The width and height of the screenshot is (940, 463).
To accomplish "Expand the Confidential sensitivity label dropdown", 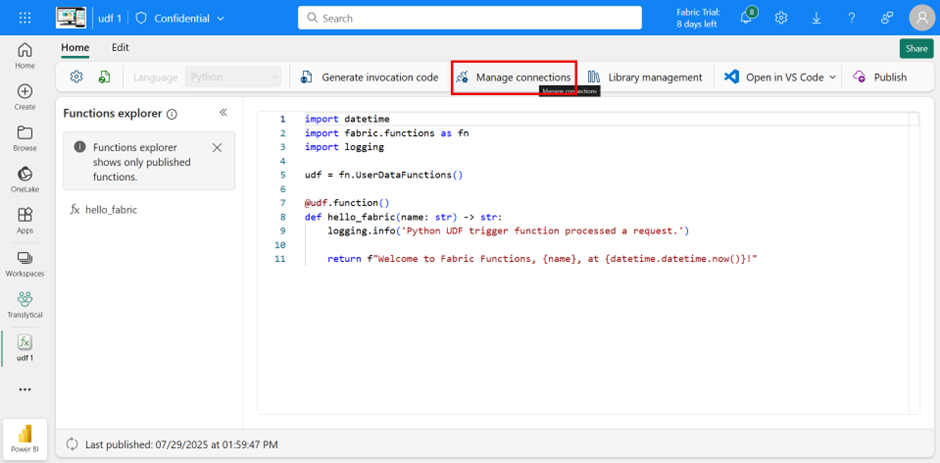I will pos(219,18).
